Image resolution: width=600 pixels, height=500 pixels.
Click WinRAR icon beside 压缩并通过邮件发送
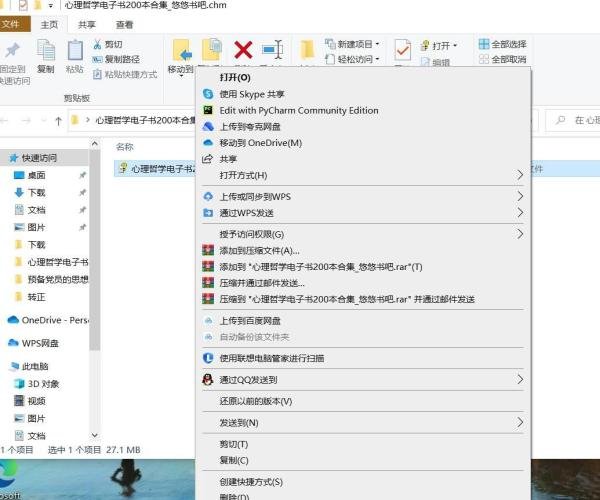pos(208,283)
